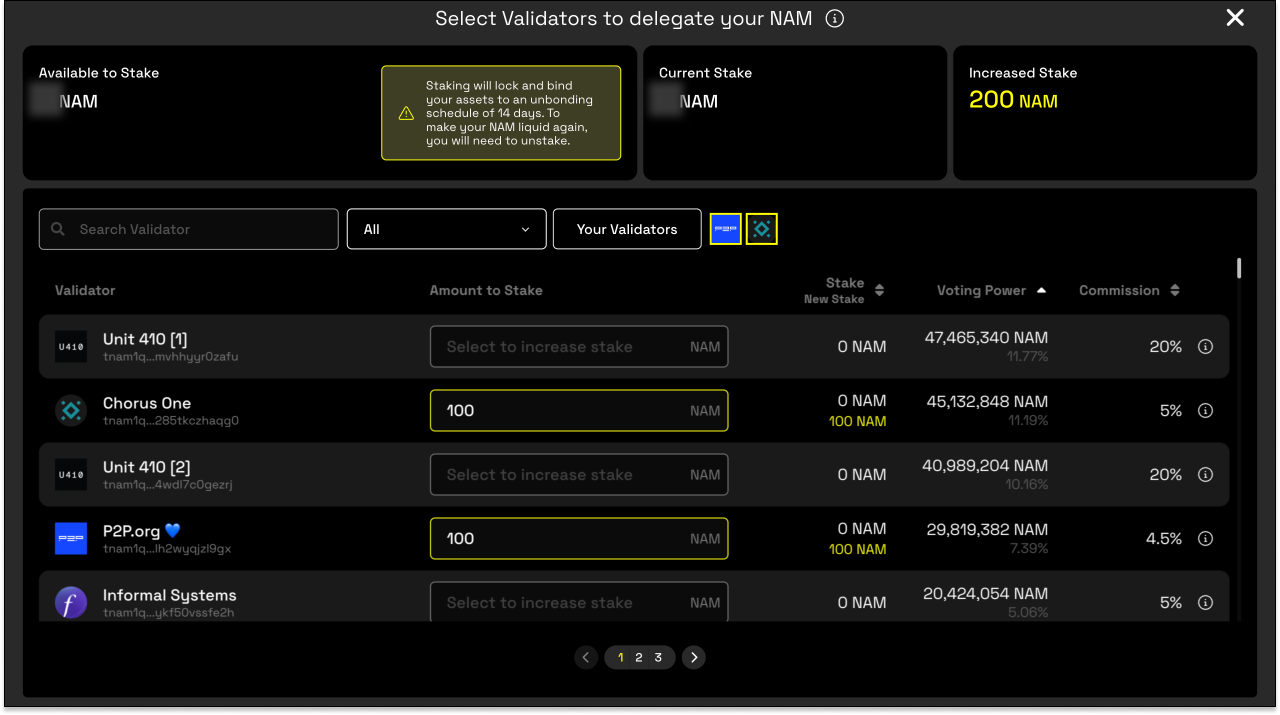Focus the Search Validator field
This screenshot has height=715, width=1280.
(x=189, y=229)
